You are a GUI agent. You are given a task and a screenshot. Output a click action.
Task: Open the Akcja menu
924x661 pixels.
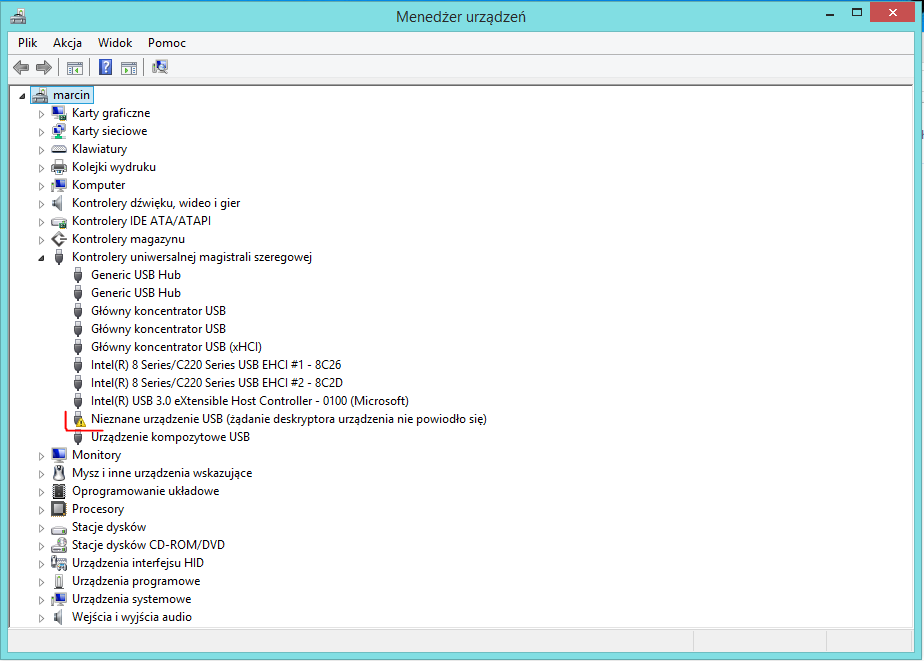click(x=67, y=42)
